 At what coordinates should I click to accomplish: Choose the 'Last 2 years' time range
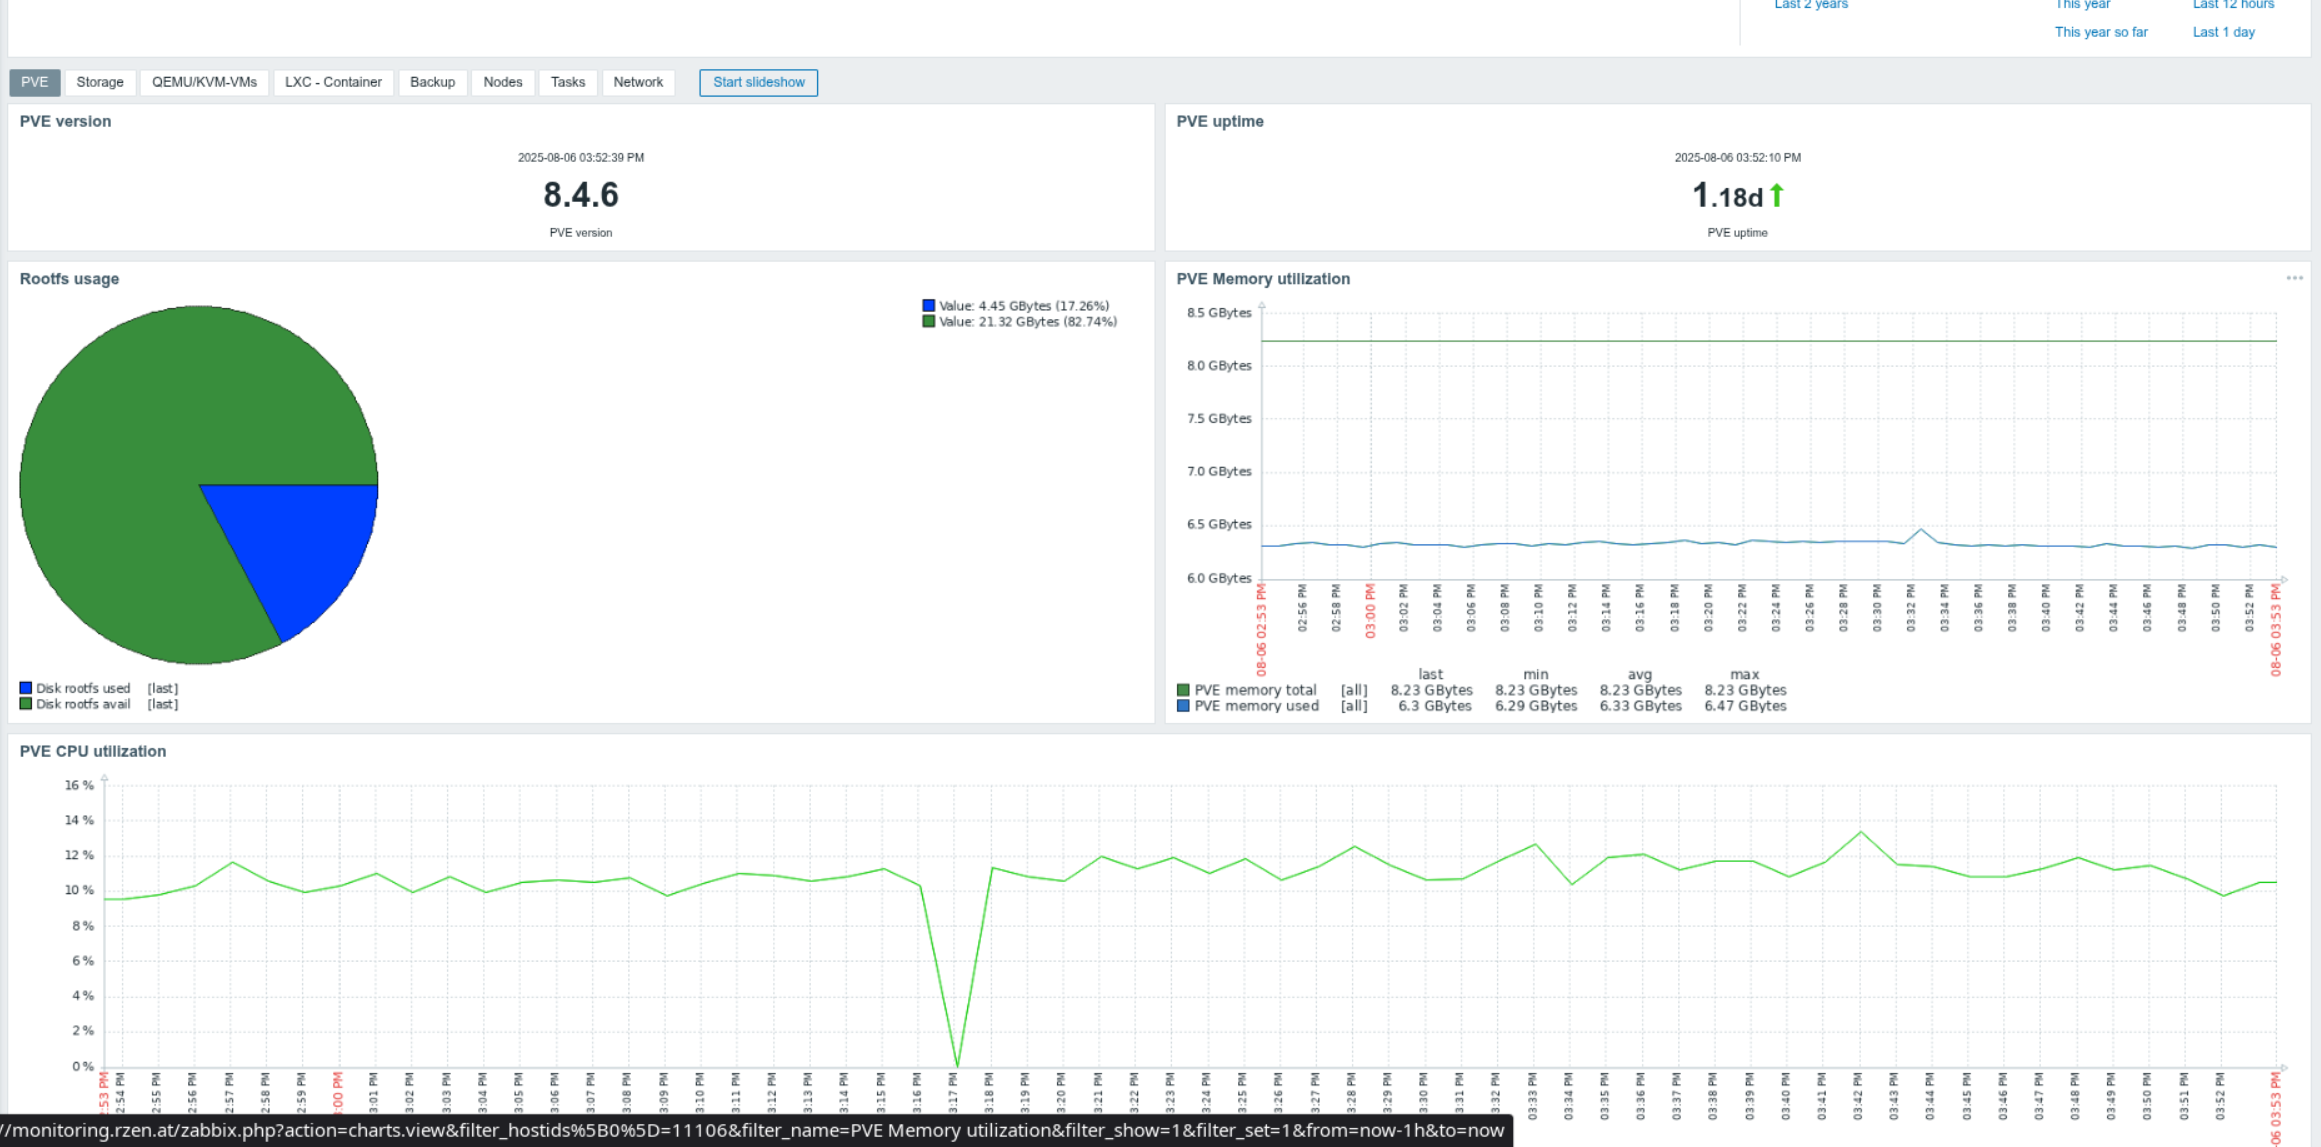(1811, 4)
